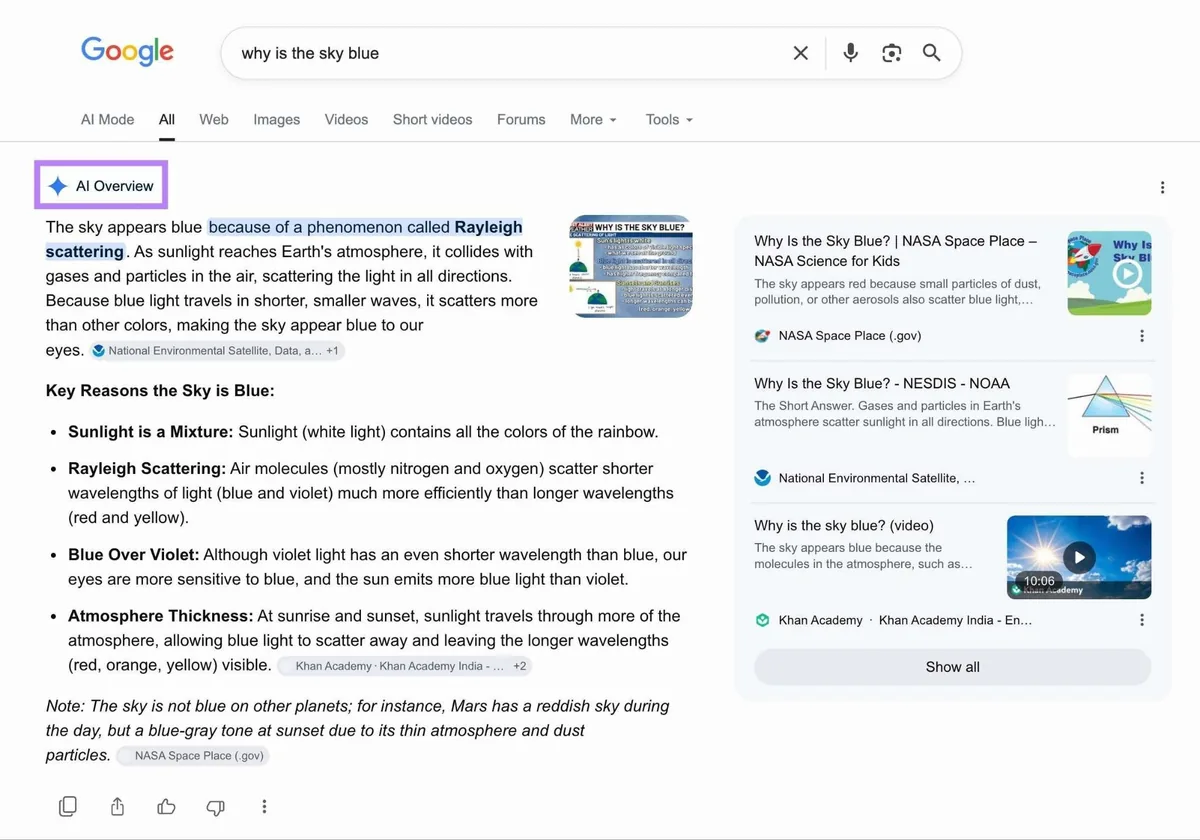Open Search by image camera icon
1200x840 pixels.
click(892, 53)
